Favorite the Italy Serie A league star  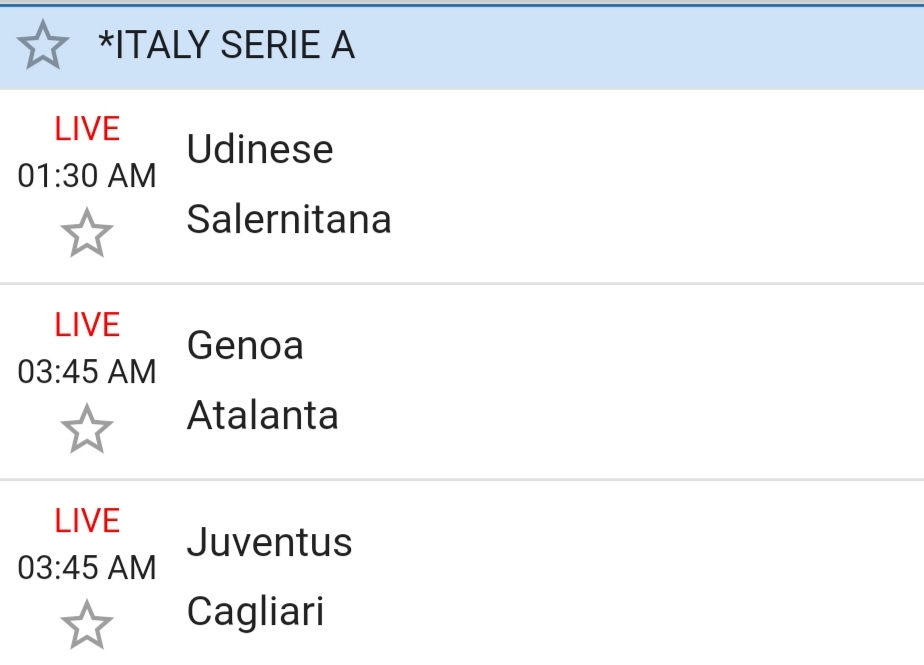[44, 46]
